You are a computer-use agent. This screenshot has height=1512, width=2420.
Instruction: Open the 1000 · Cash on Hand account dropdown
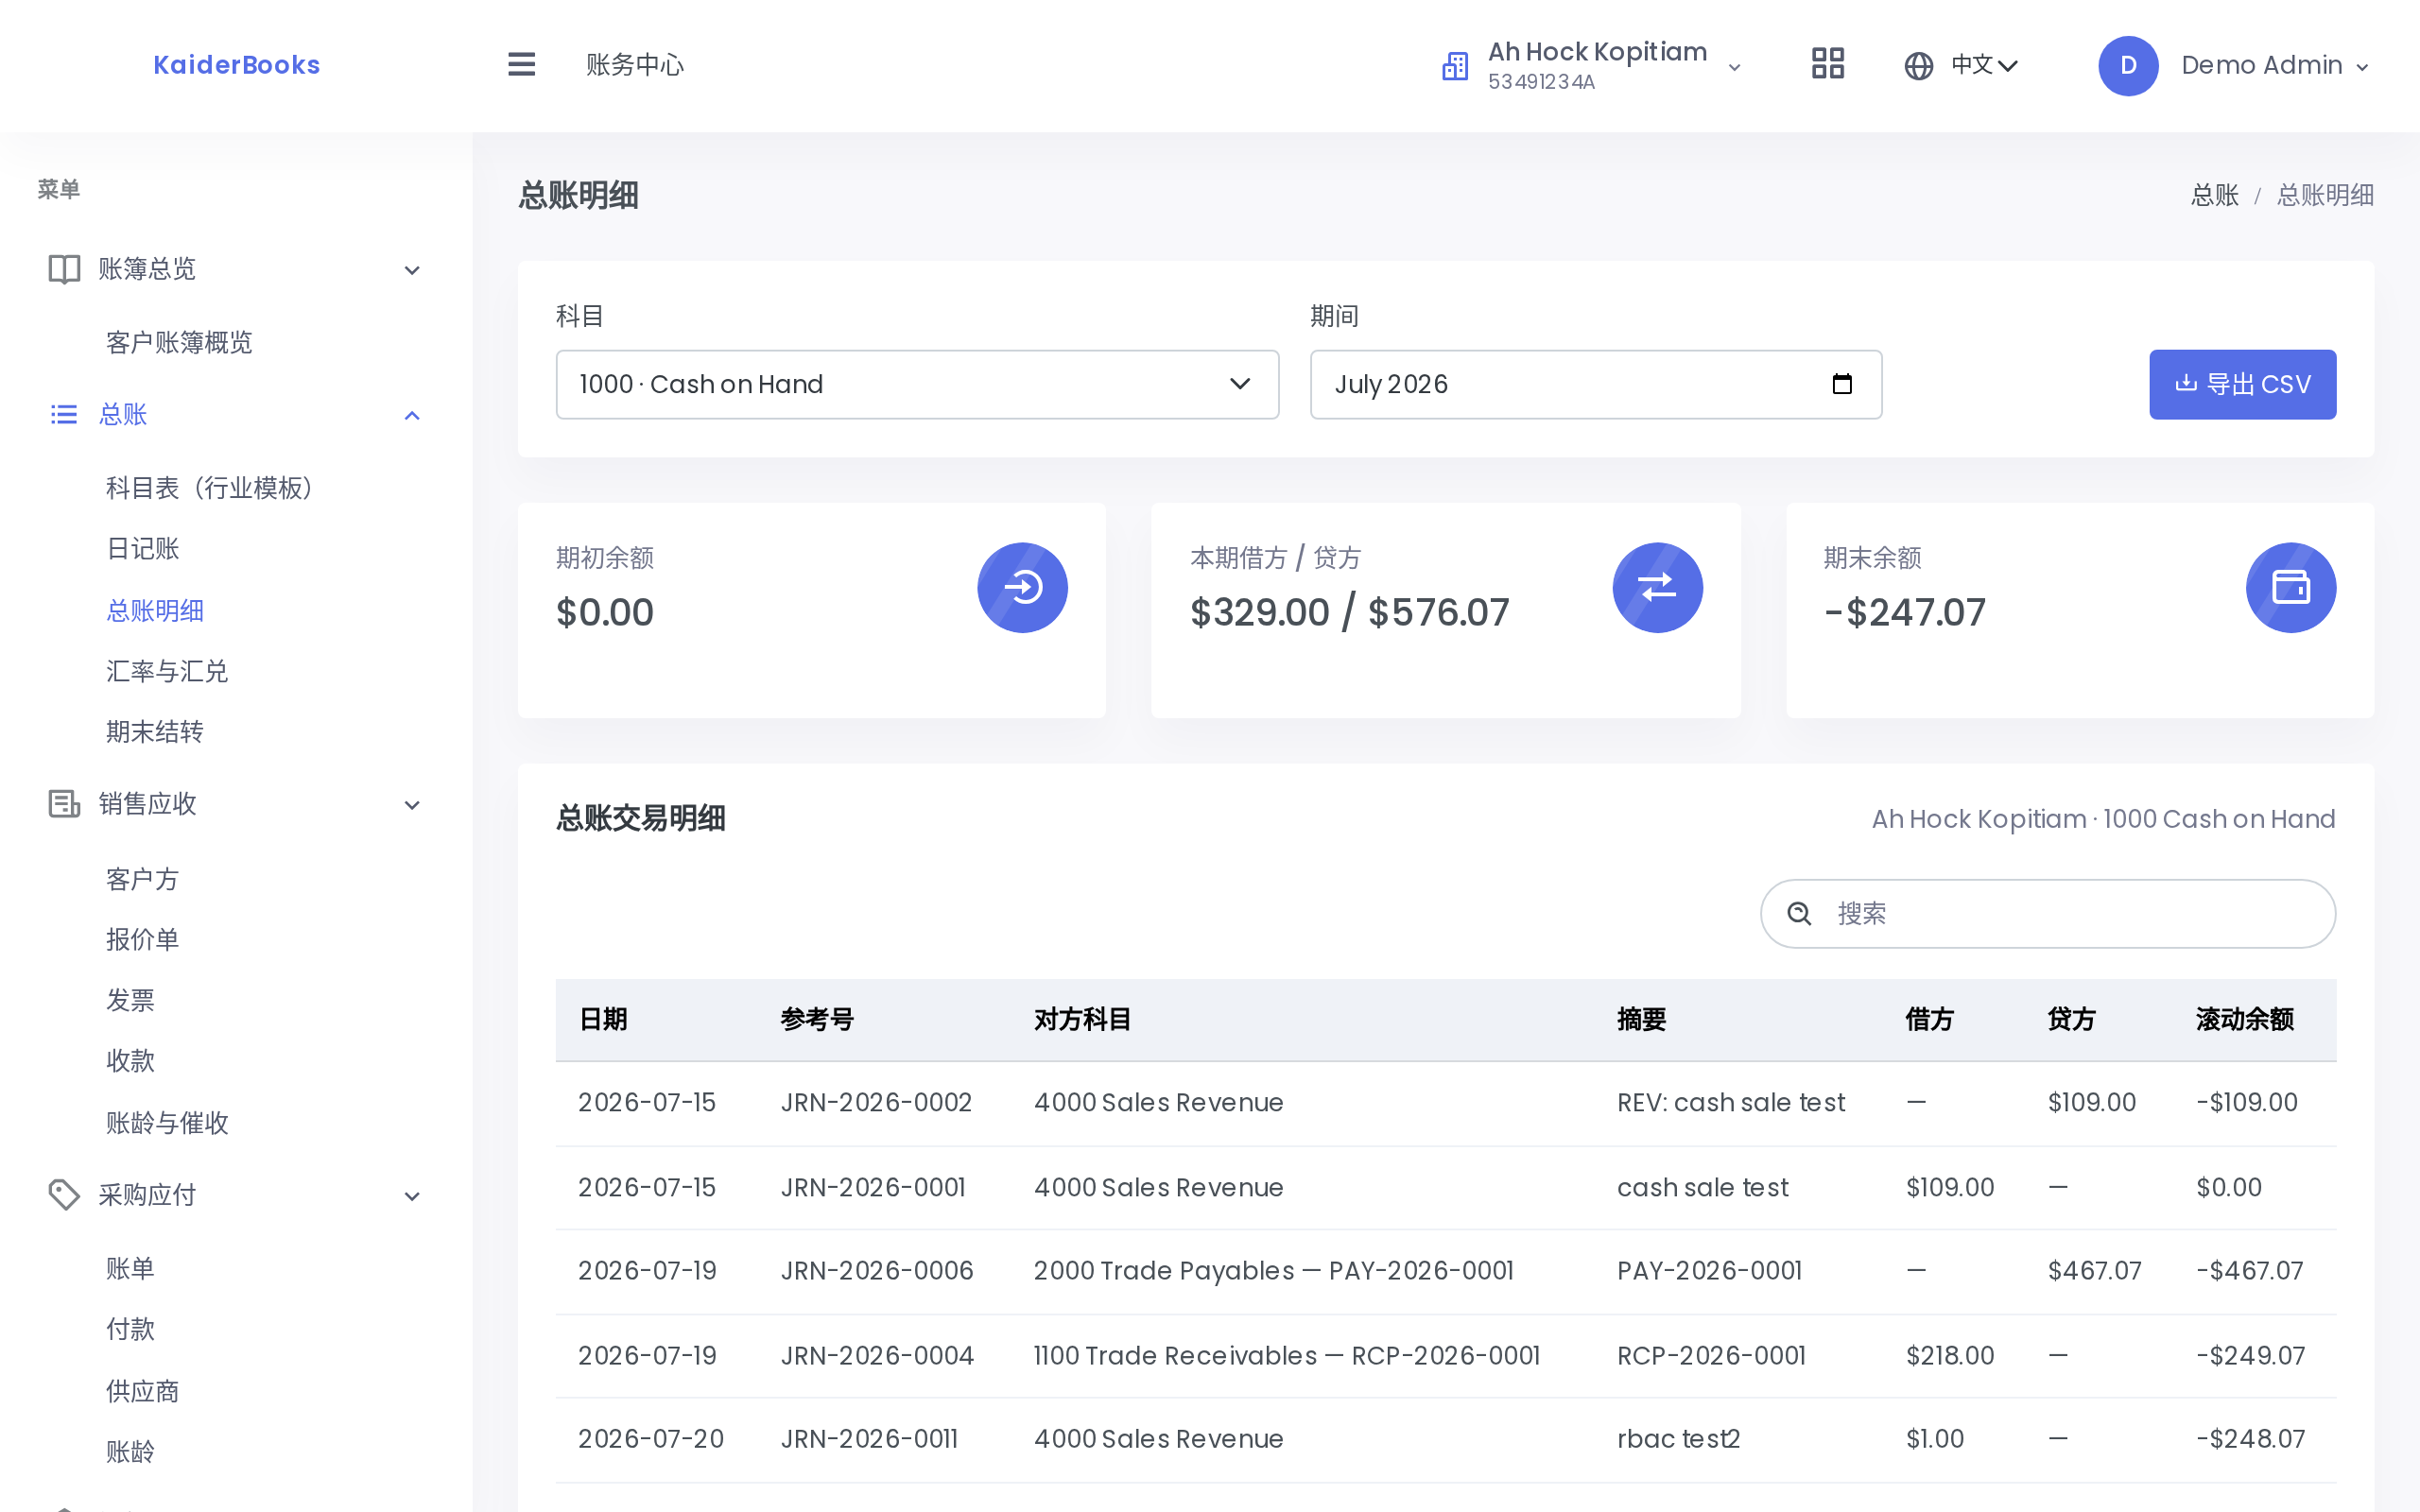(917, 384)
